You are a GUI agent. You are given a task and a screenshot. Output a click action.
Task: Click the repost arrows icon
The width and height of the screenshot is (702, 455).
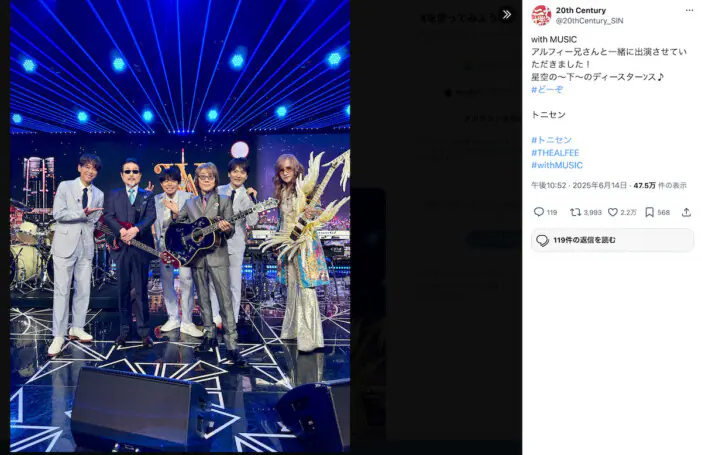575,212
